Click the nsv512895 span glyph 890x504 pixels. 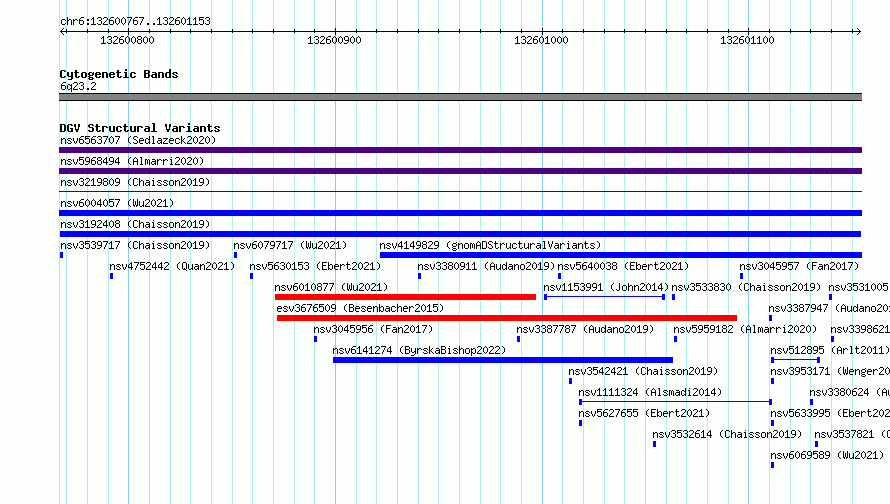click(x=795, y=360)
